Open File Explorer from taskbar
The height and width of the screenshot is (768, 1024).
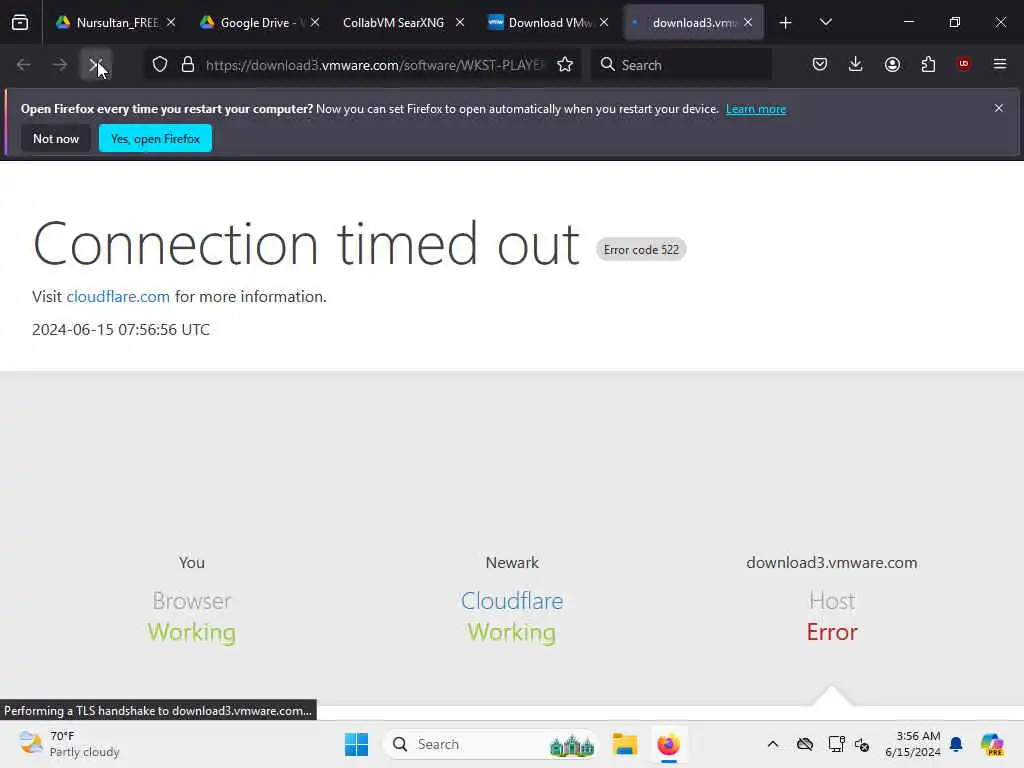(624, 744)
